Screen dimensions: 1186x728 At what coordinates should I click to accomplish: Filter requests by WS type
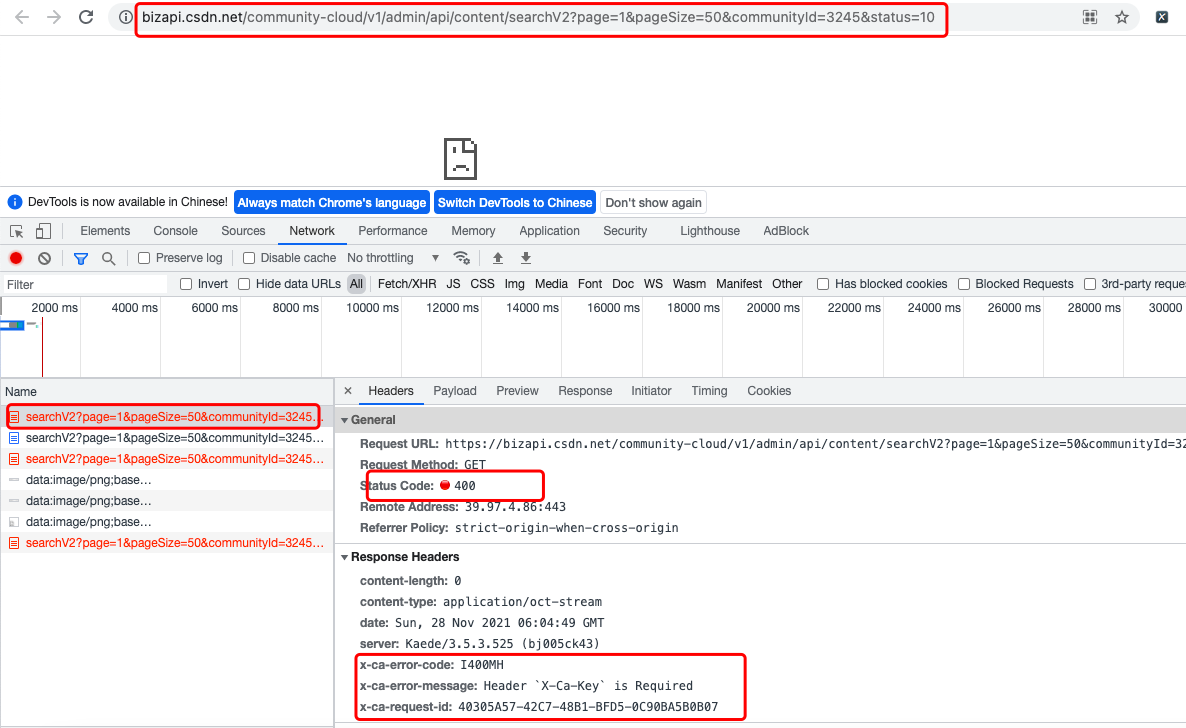point(653,284)
